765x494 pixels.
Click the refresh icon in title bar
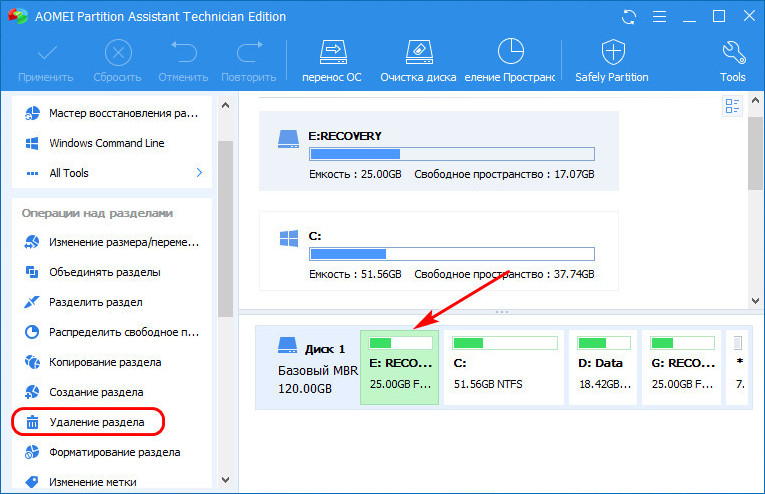click(x=629, y=17)
